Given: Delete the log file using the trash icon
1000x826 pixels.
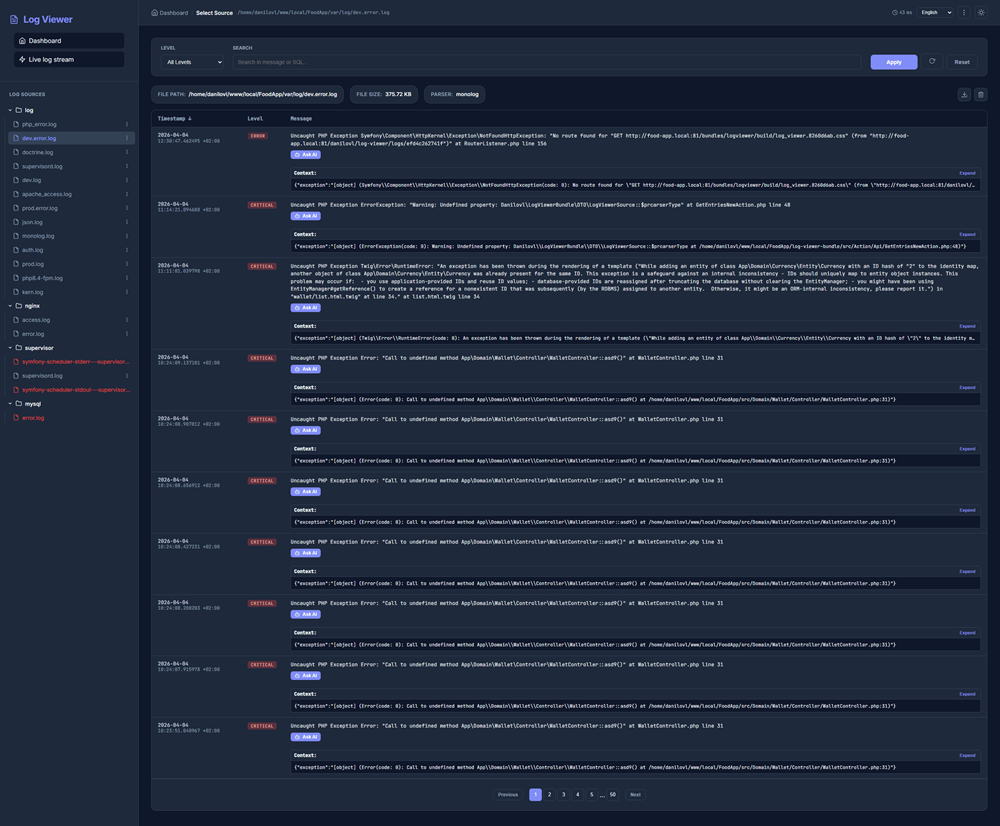Looking at the screenshot, I should click(x=981, y=94).
